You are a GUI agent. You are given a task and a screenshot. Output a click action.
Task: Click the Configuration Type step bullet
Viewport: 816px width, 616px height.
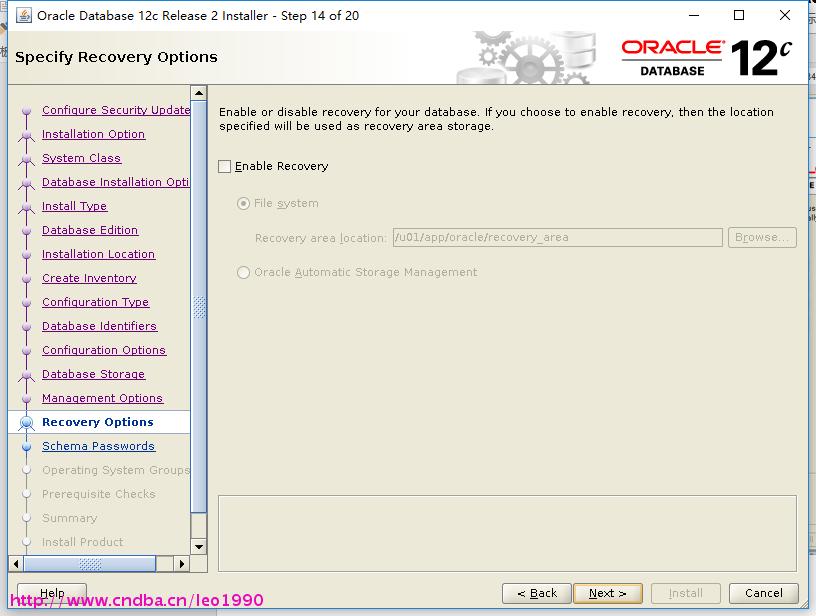[27, 302]
